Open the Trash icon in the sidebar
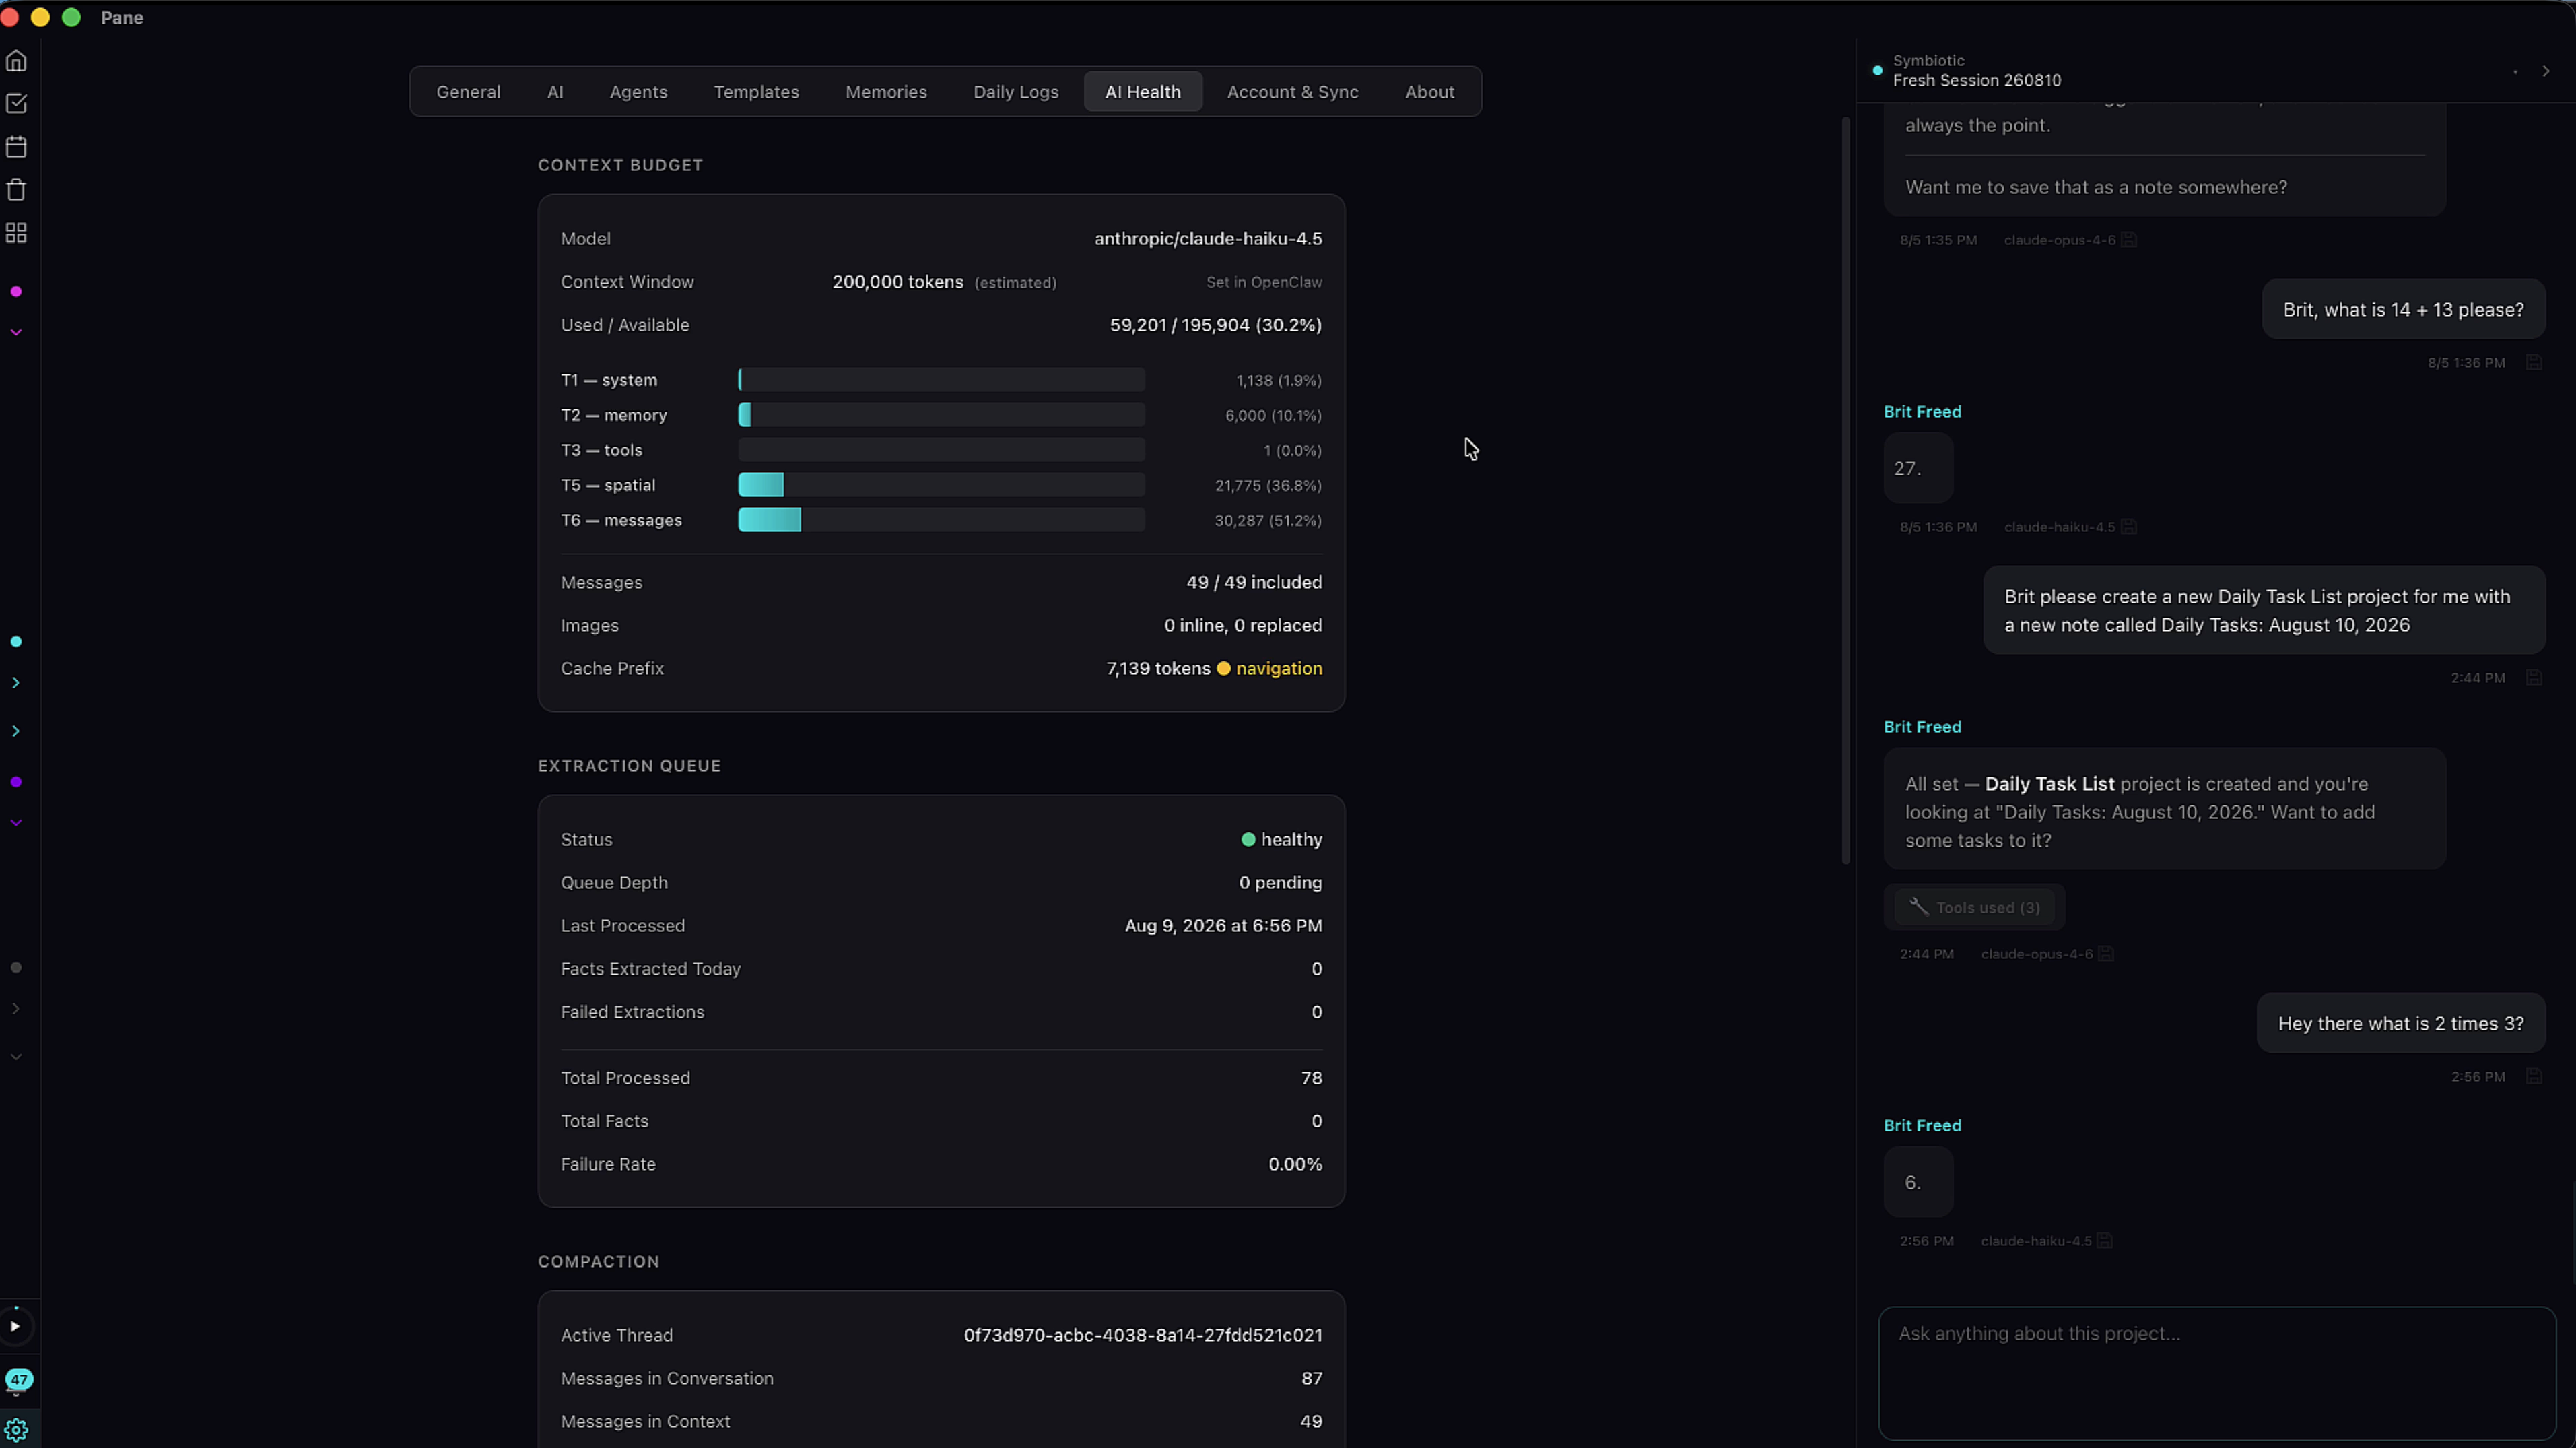This screenshot has width=2576, height=1448. [x=16, y=190]
